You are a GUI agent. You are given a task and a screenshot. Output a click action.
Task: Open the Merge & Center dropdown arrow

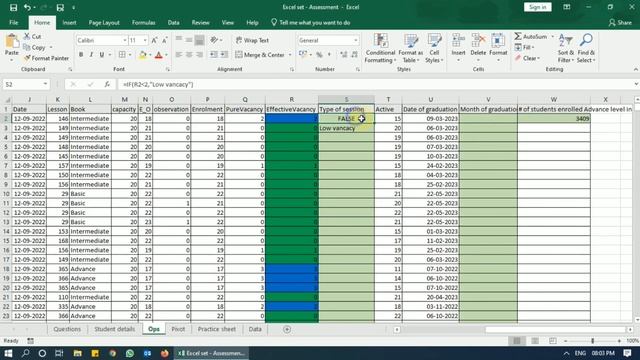[x=290, y=55]
